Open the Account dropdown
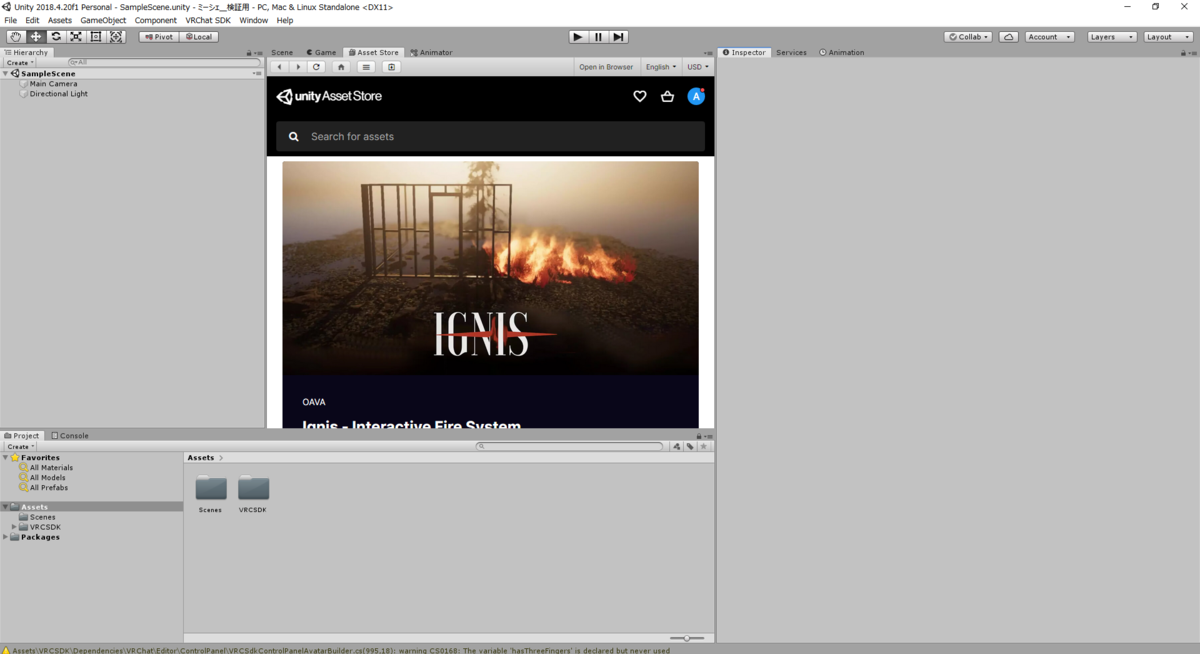Viewport: 1200px width, 654px height. [x=1050, y=37]
